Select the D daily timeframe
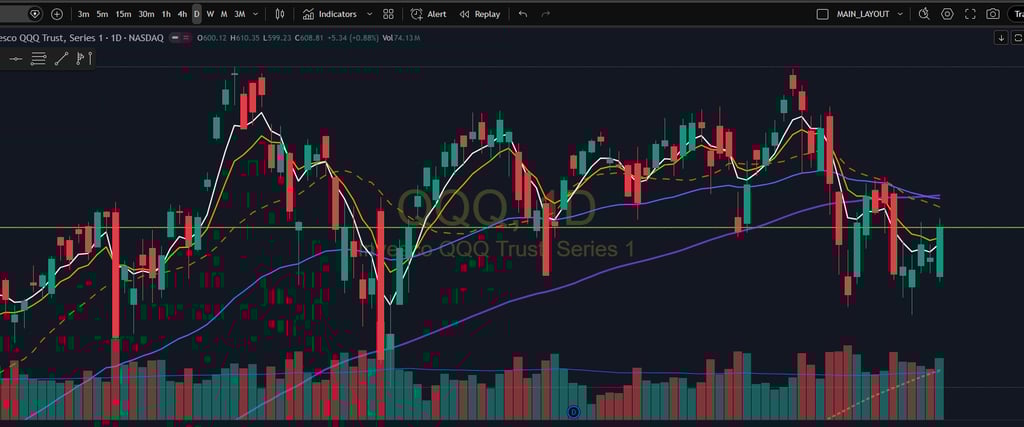The width and height of the screenshot is (1024, 427). tap(197, 14)
